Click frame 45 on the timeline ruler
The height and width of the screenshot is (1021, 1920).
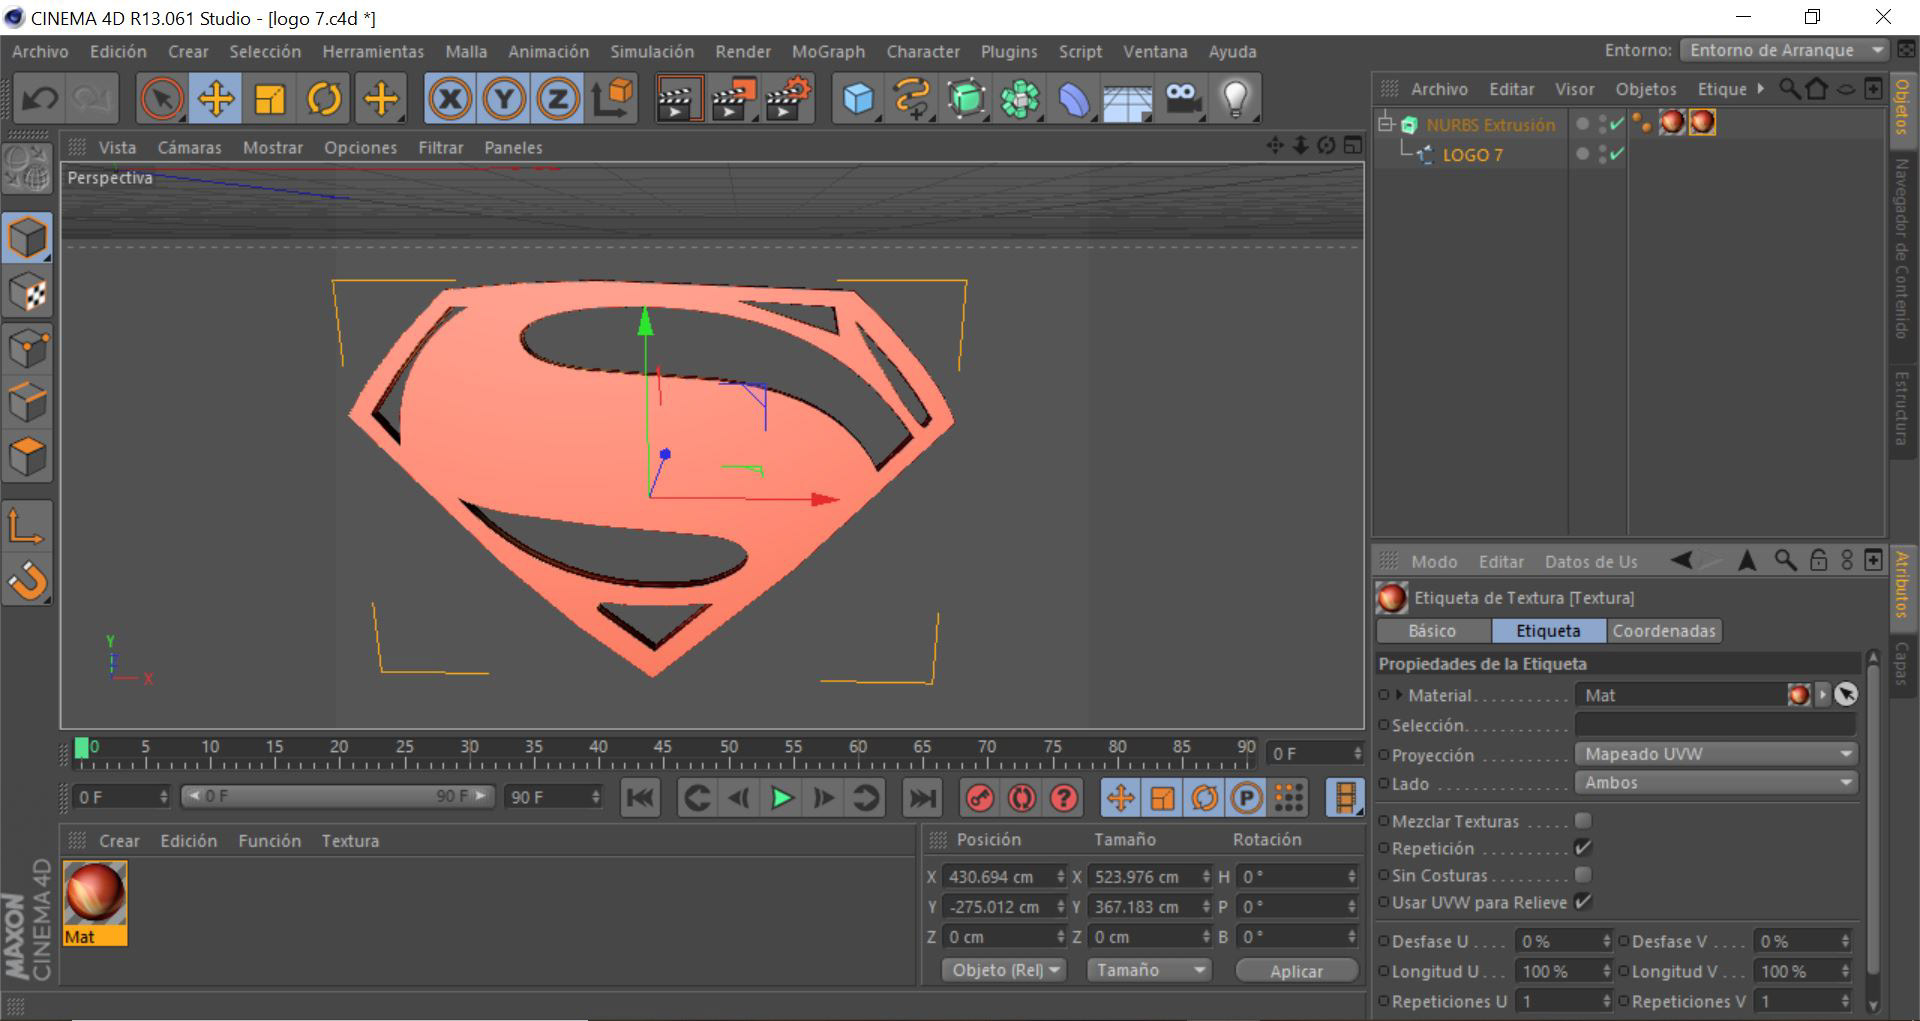coord(663,747)
